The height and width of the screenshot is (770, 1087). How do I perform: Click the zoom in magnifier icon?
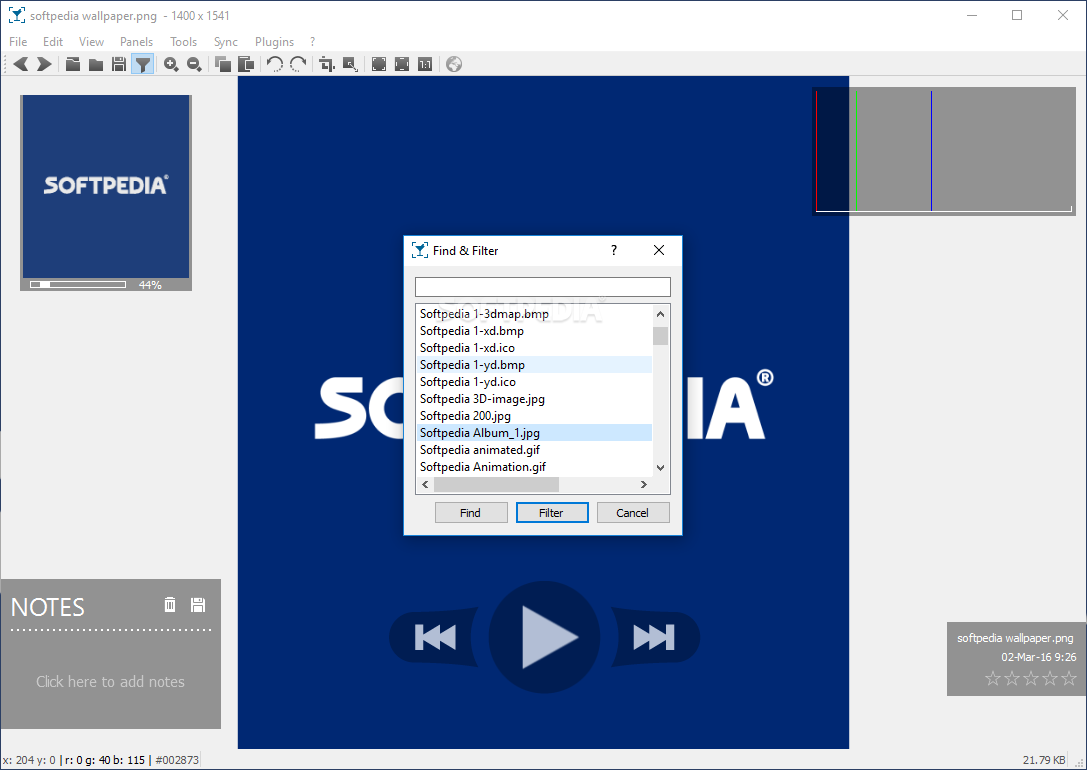coord(171,64)
